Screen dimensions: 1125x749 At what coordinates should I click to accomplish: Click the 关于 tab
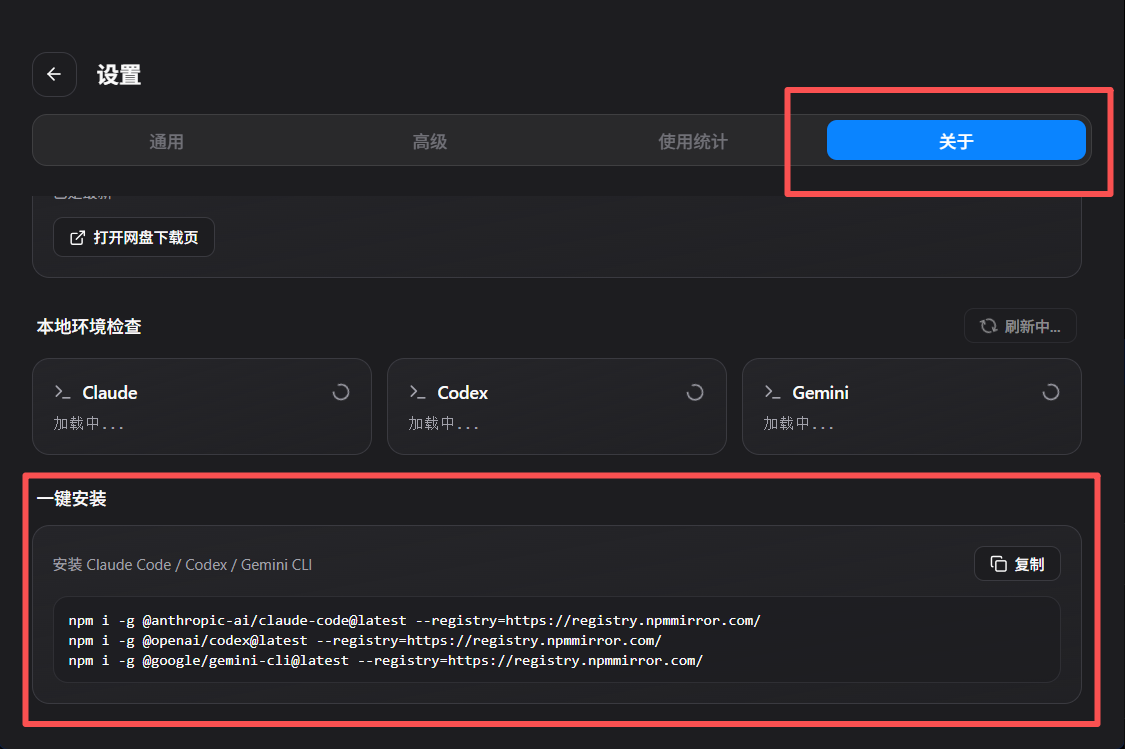tap(955, 141)
